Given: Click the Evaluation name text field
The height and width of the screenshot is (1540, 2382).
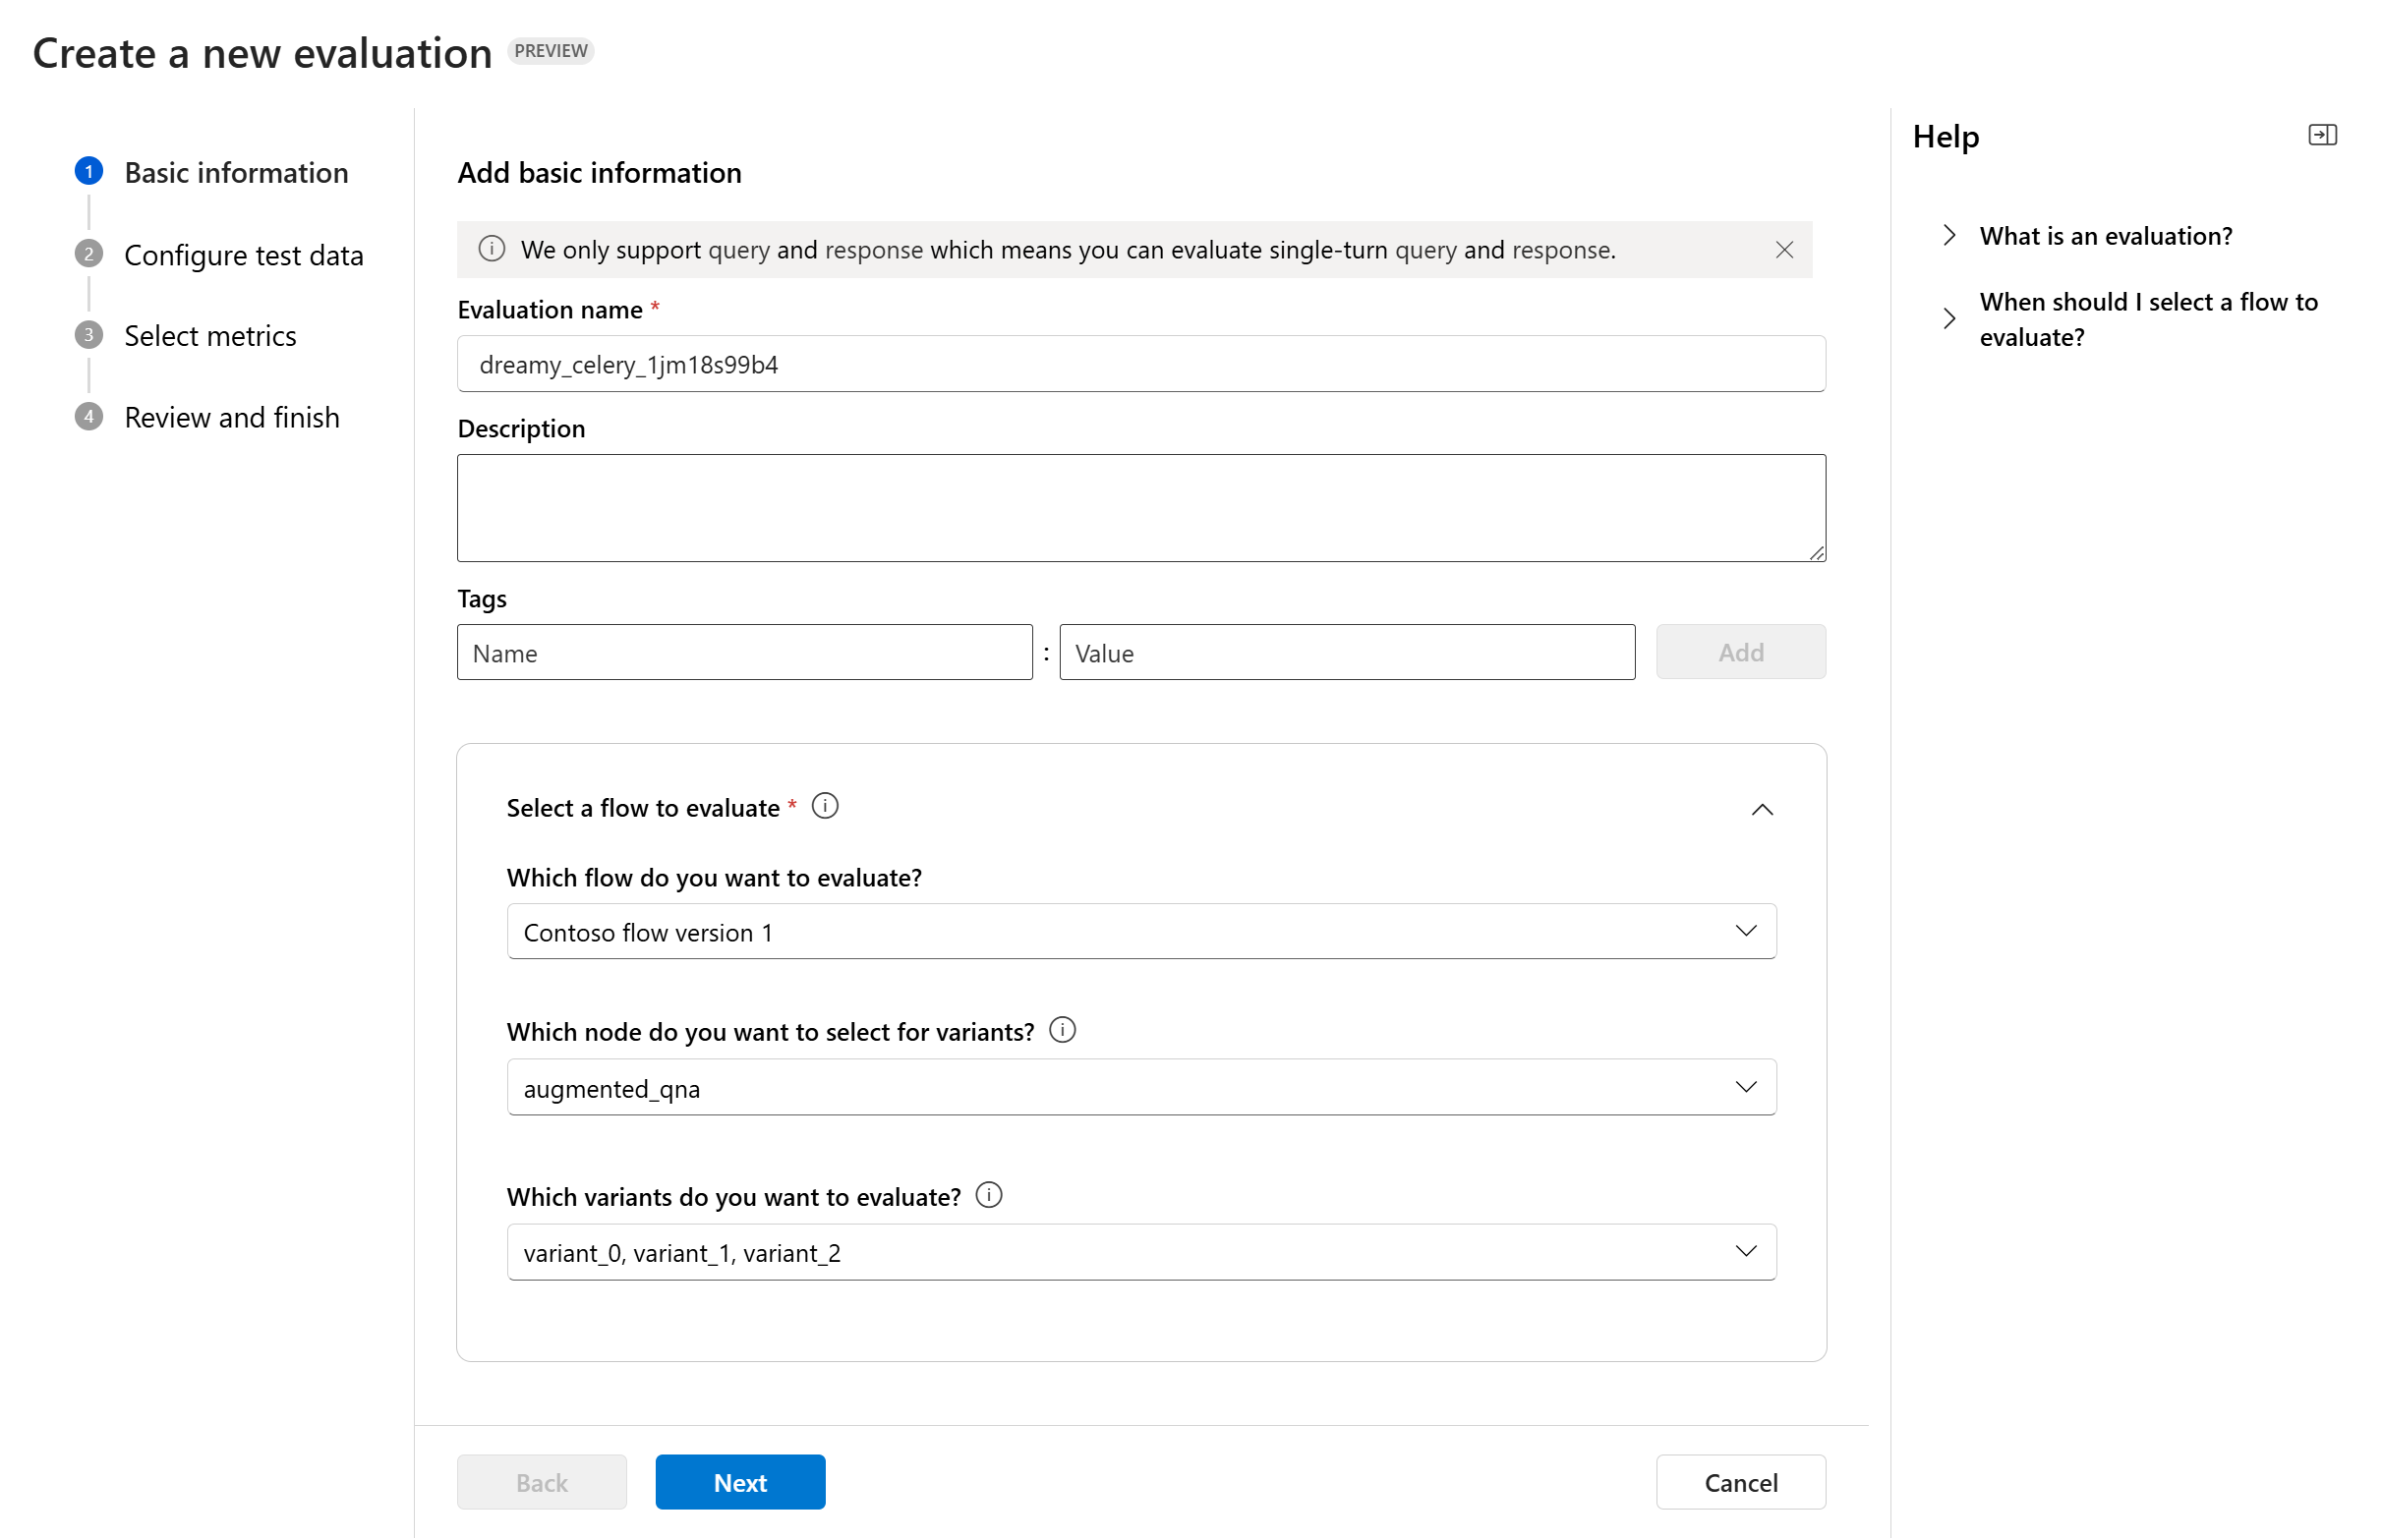Looking at the screenshot, I should tap(1141, 364).
